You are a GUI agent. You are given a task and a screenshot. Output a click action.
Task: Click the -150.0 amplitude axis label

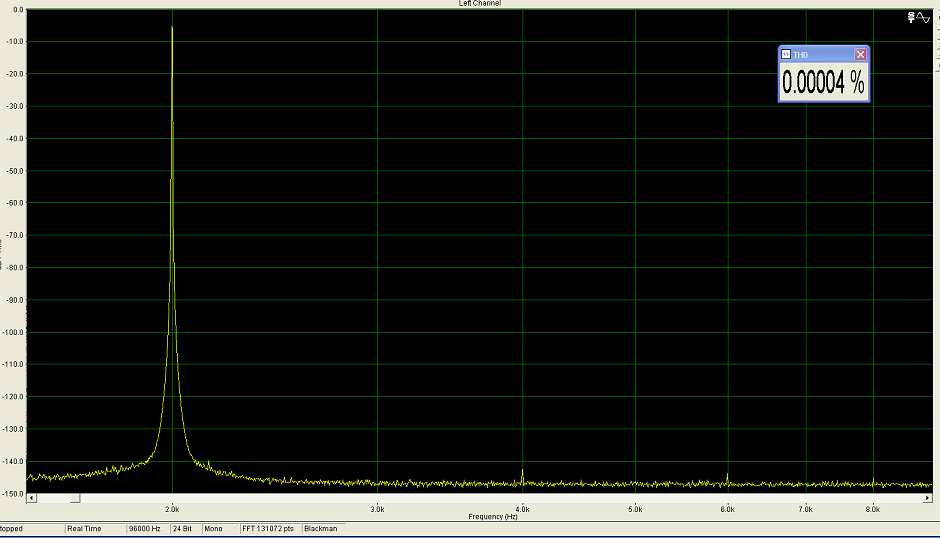13,494
